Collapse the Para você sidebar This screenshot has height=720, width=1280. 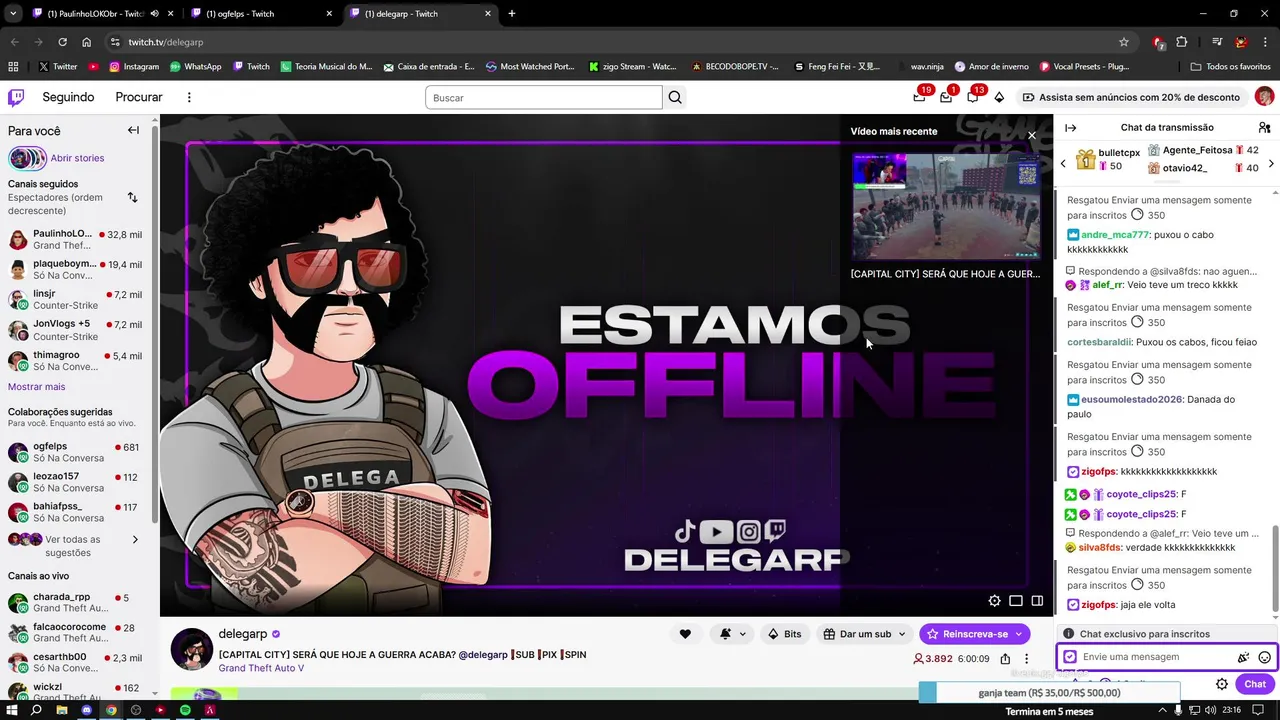tap(133, 130)
